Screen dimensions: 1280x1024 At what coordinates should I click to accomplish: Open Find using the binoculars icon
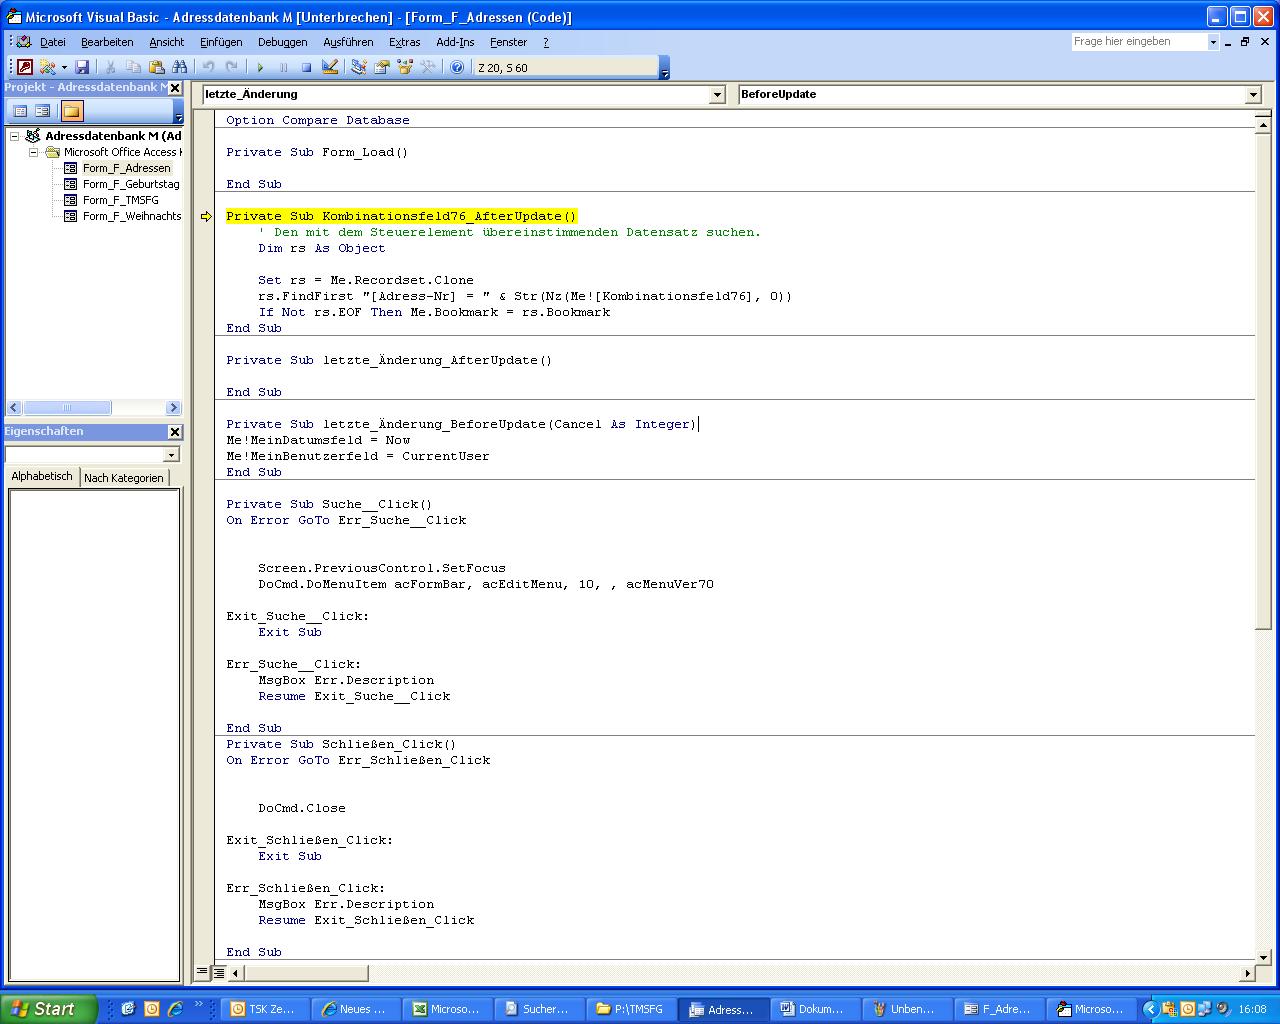[179, 67]
